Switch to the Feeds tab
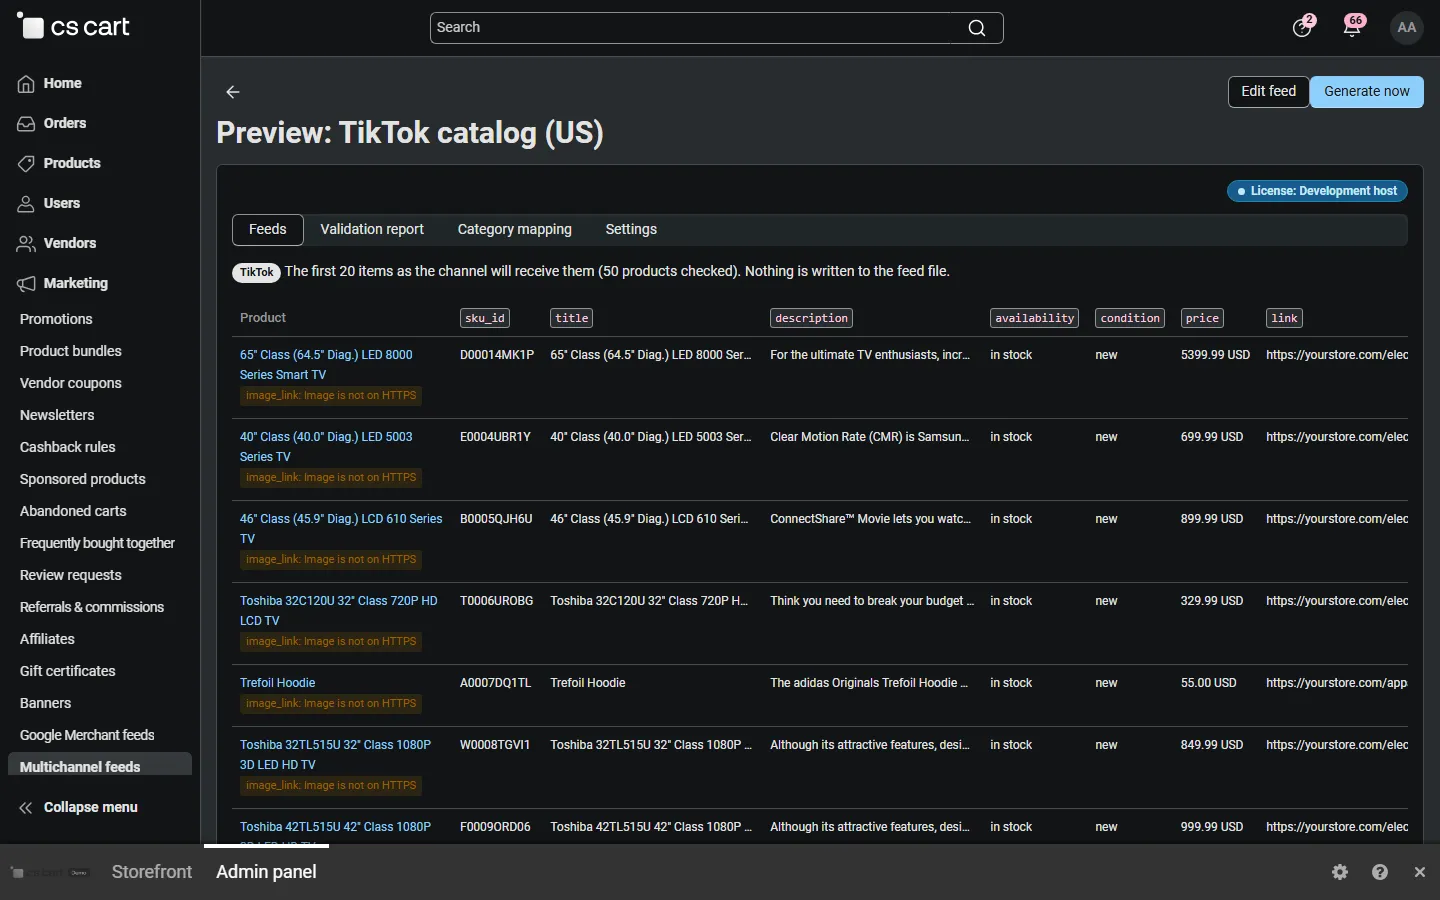1440x900 pixels. click(267, 229)
